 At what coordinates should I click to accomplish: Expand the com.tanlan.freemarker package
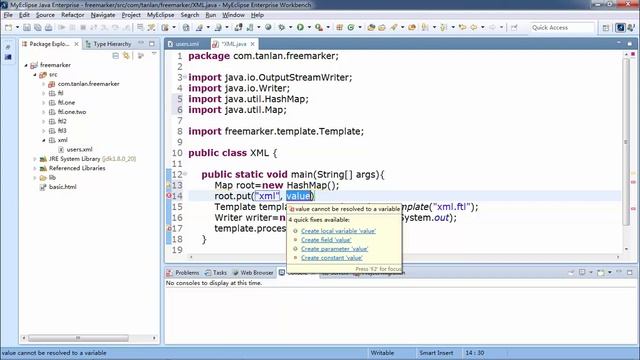pyautogui.click(x=44, y=84)
